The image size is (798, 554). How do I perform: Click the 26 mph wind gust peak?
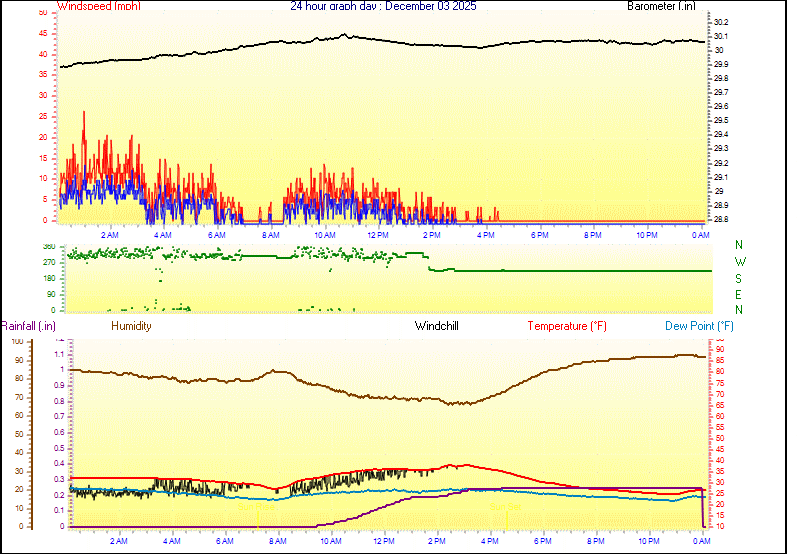[x=84, y=113]
